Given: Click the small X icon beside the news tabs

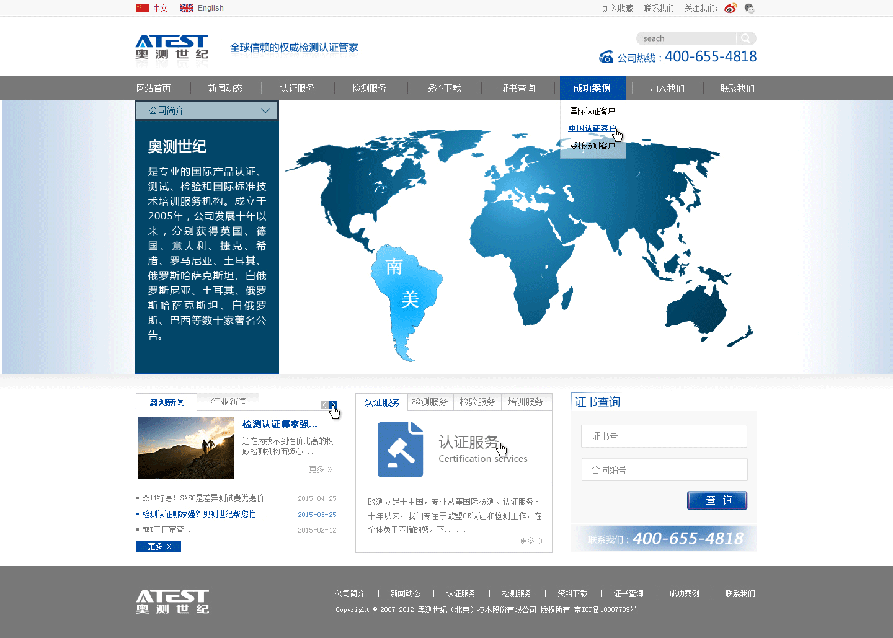Looking at the screenshot, I should [x=333, y=404].
